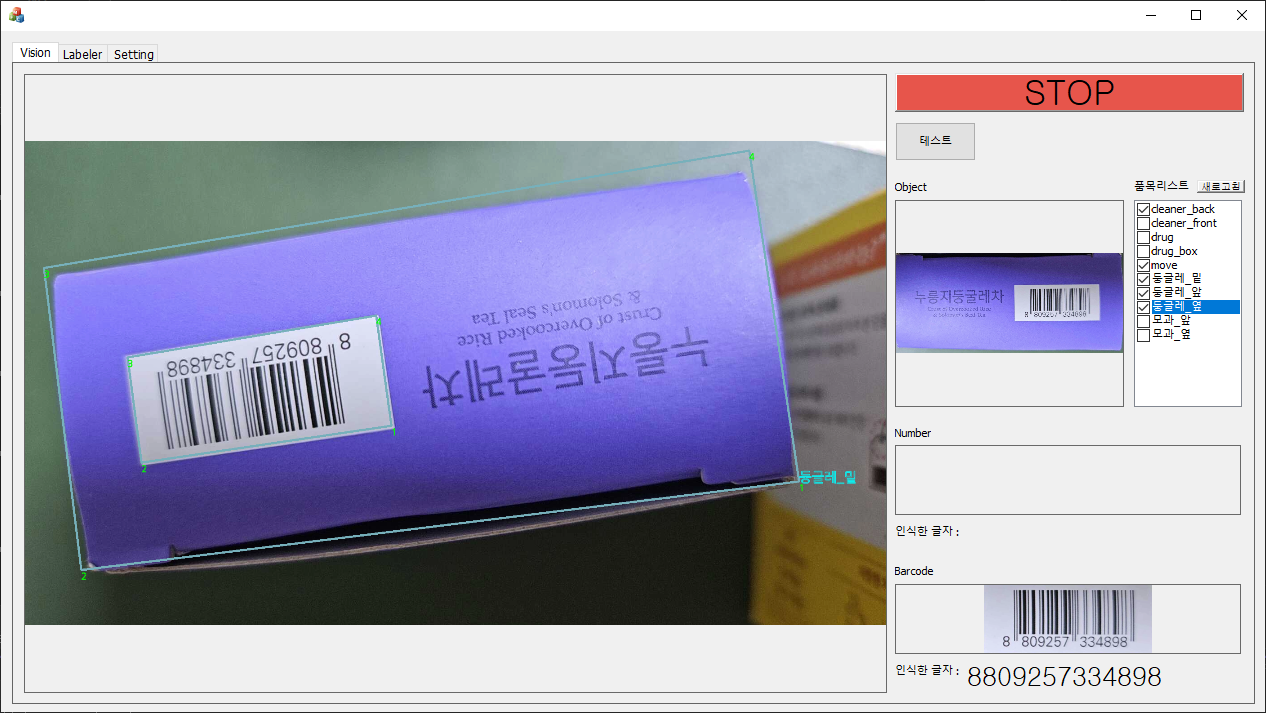1266x713 pixels.
Task: Check the 모과_옆 checkbox
Action: click(1143, 335)
